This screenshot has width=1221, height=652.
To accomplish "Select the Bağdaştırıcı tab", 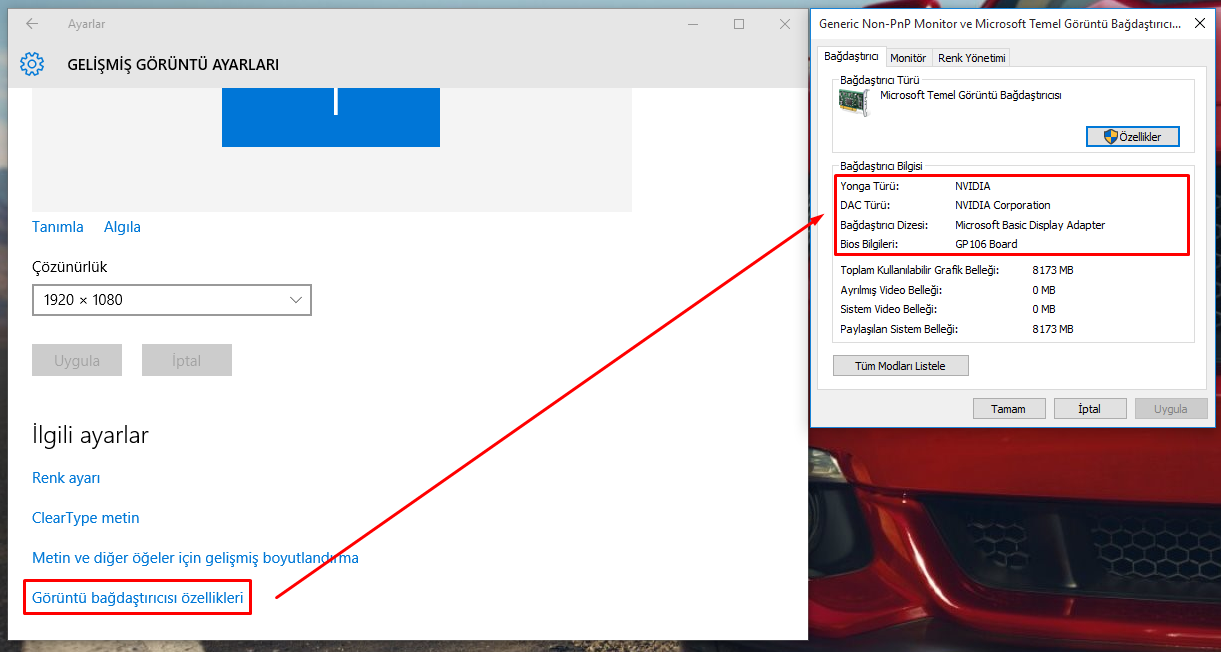I will 851,57.
